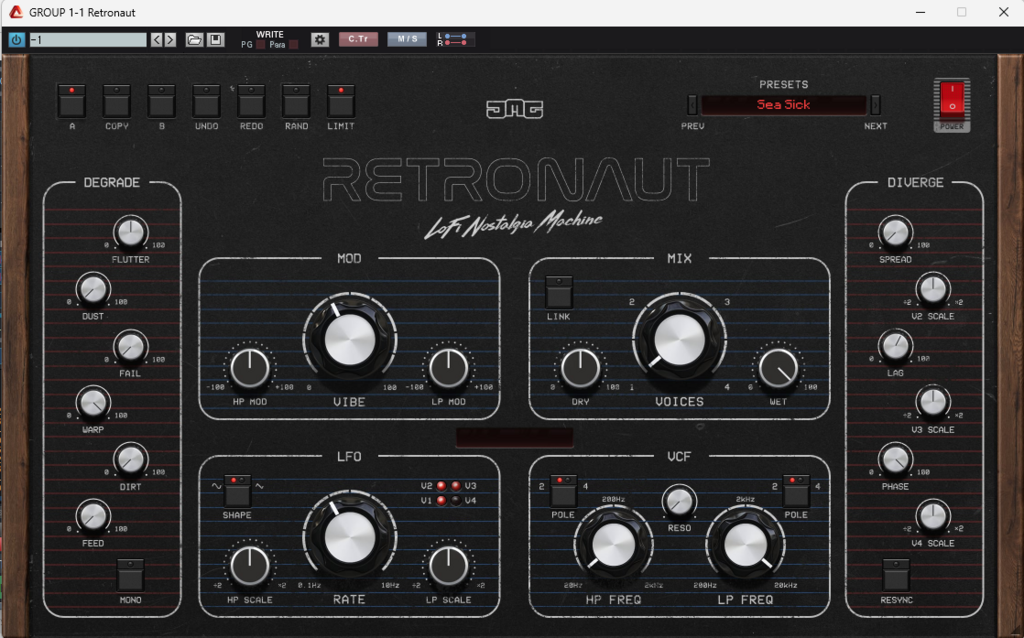Image resolution: width=1024 pixels, height=638 pixels.
Task: Click the HP MOD knob
Action: 249,368
